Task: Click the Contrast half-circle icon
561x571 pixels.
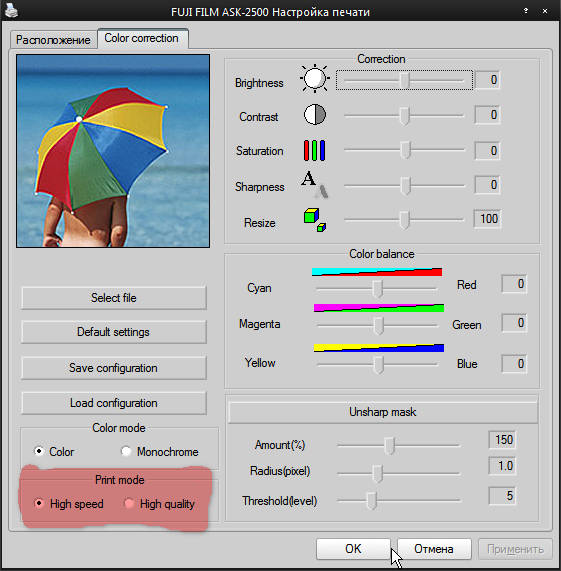Action: tap(315, 115)
